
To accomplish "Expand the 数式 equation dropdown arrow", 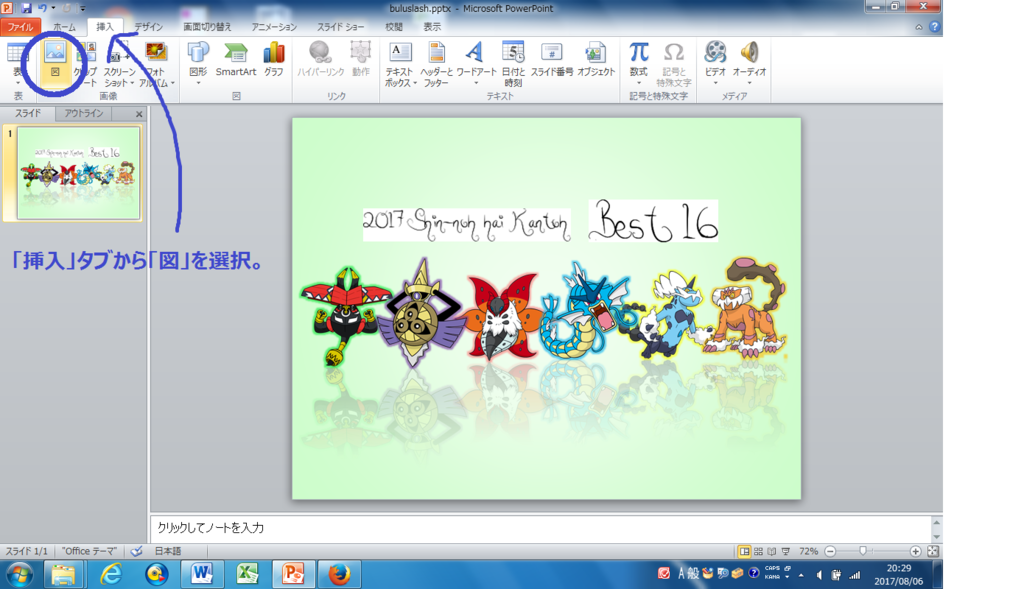I will tap(639, 84).
